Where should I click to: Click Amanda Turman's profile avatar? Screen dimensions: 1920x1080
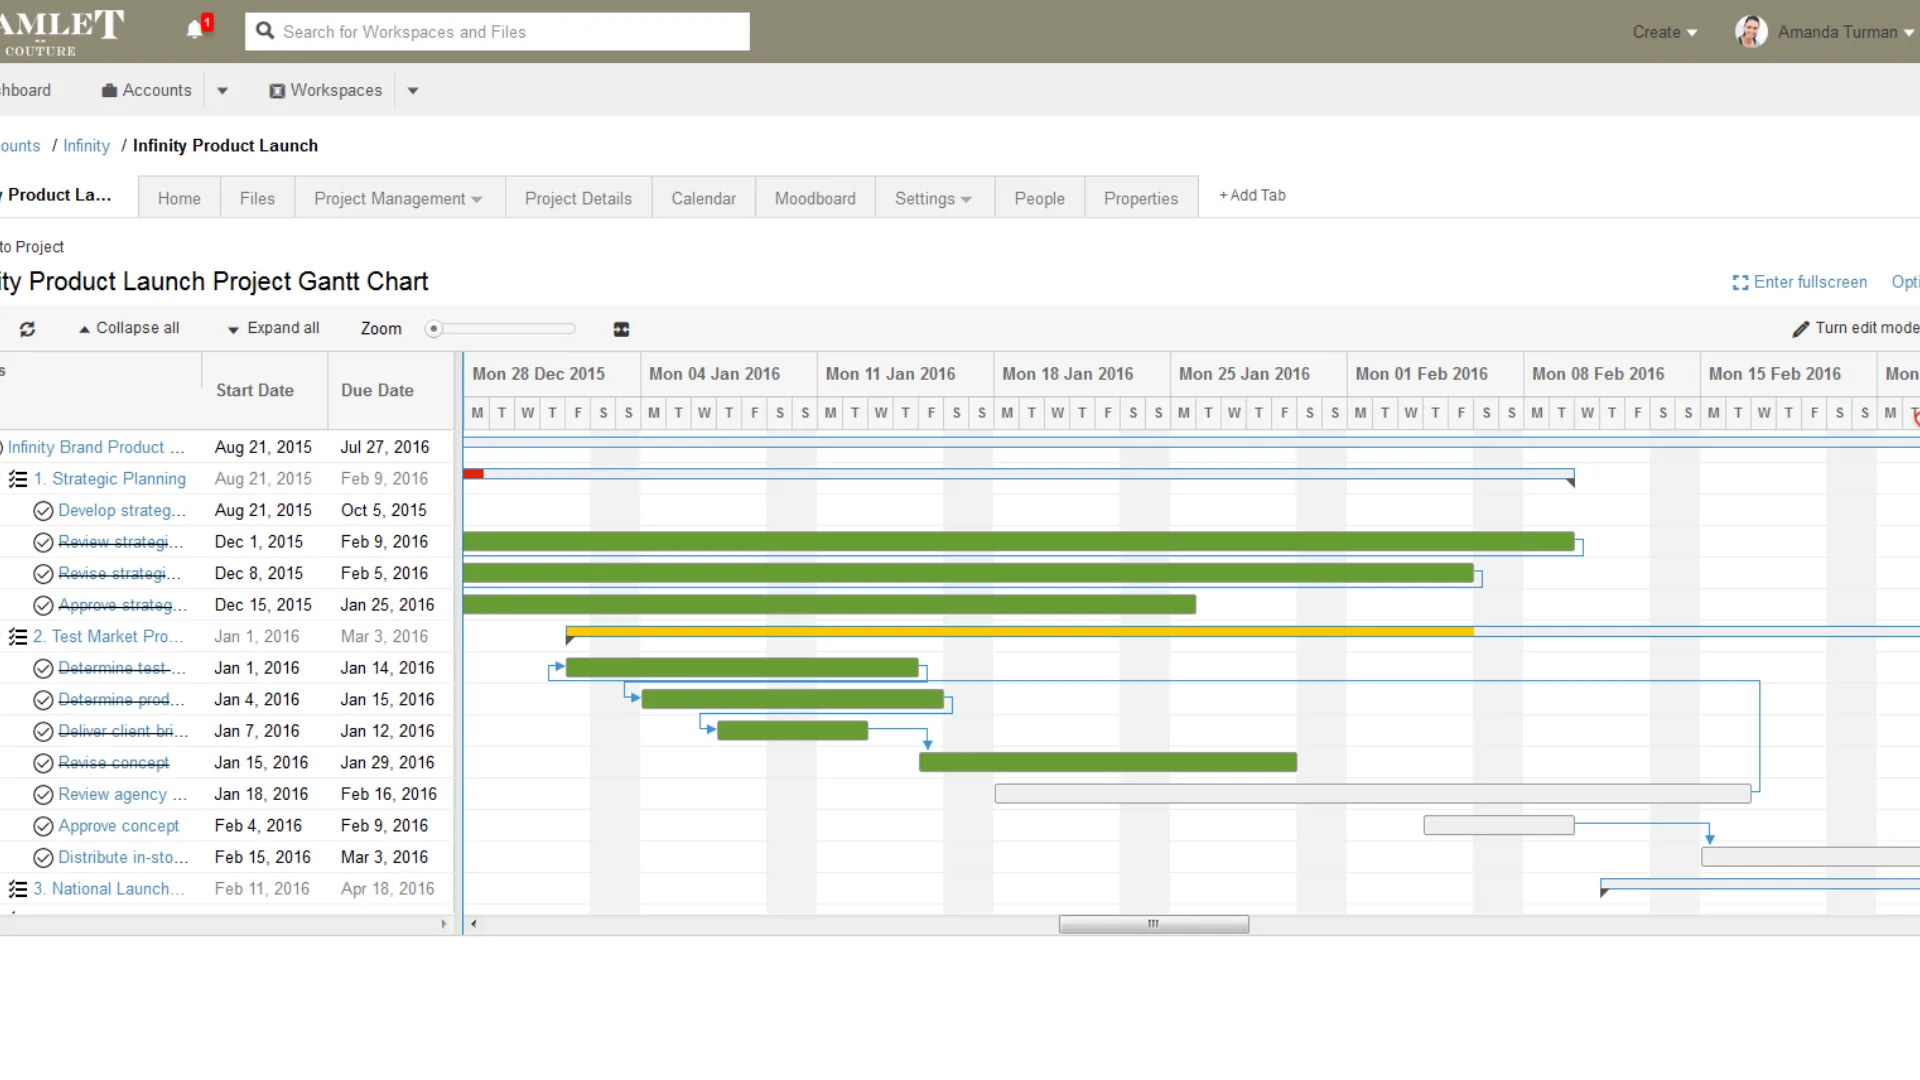coord(1751,32)
